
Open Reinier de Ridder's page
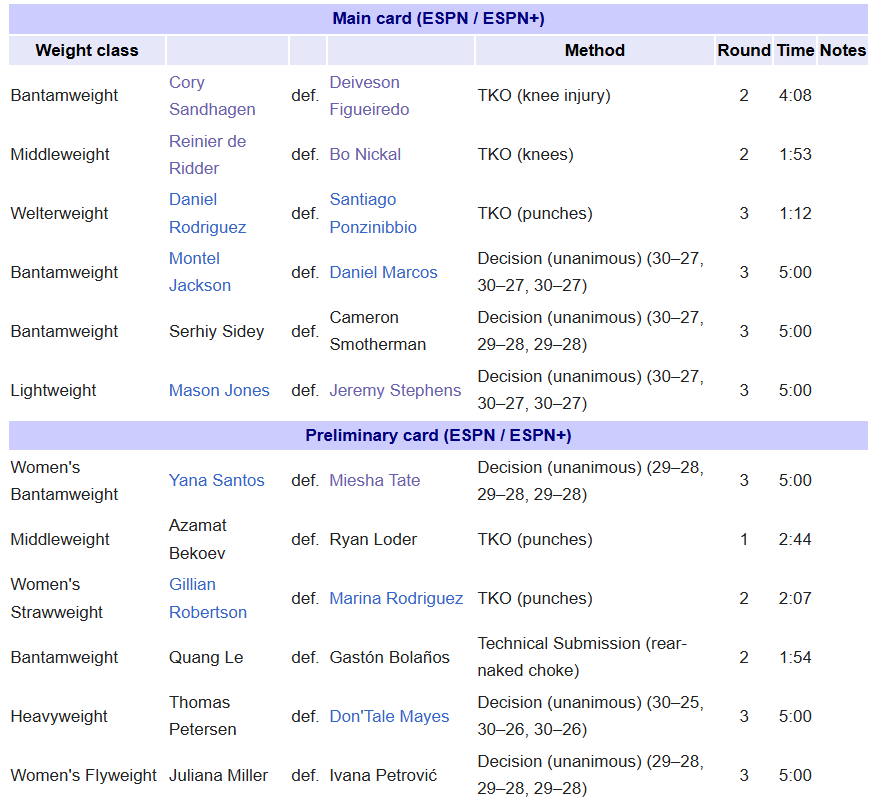[207, 142]
